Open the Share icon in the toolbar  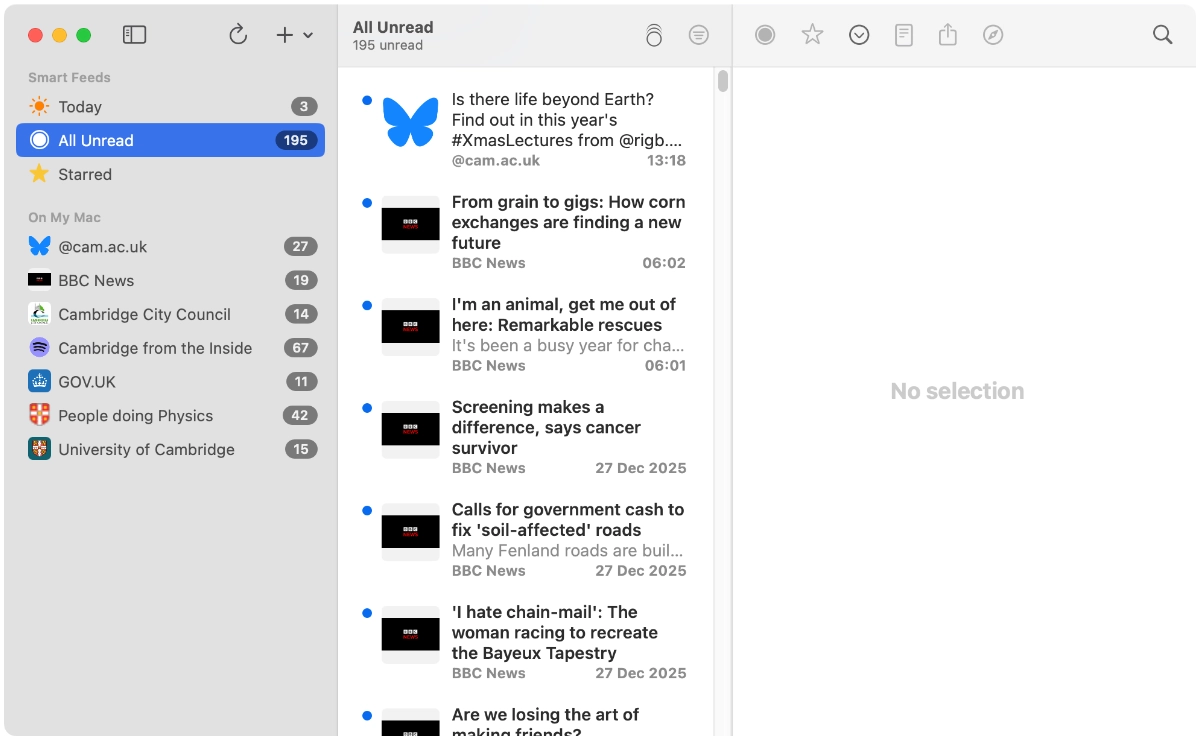tap(947, 34)
